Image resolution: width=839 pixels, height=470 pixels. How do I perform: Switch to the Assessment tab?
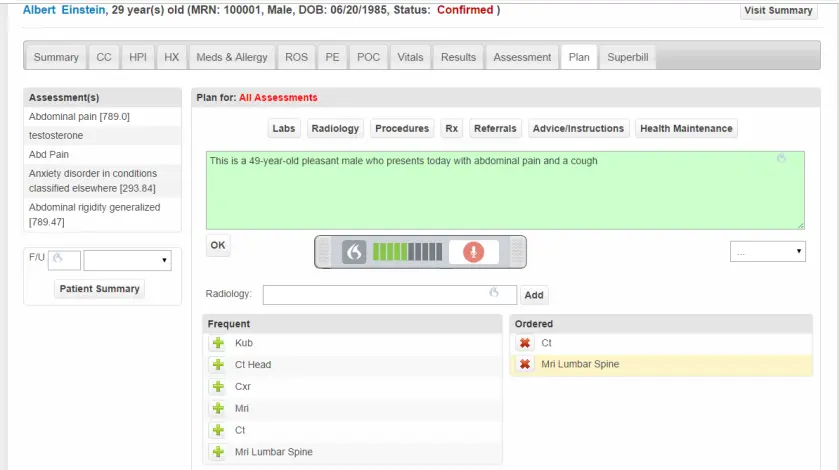pos(522,57)
